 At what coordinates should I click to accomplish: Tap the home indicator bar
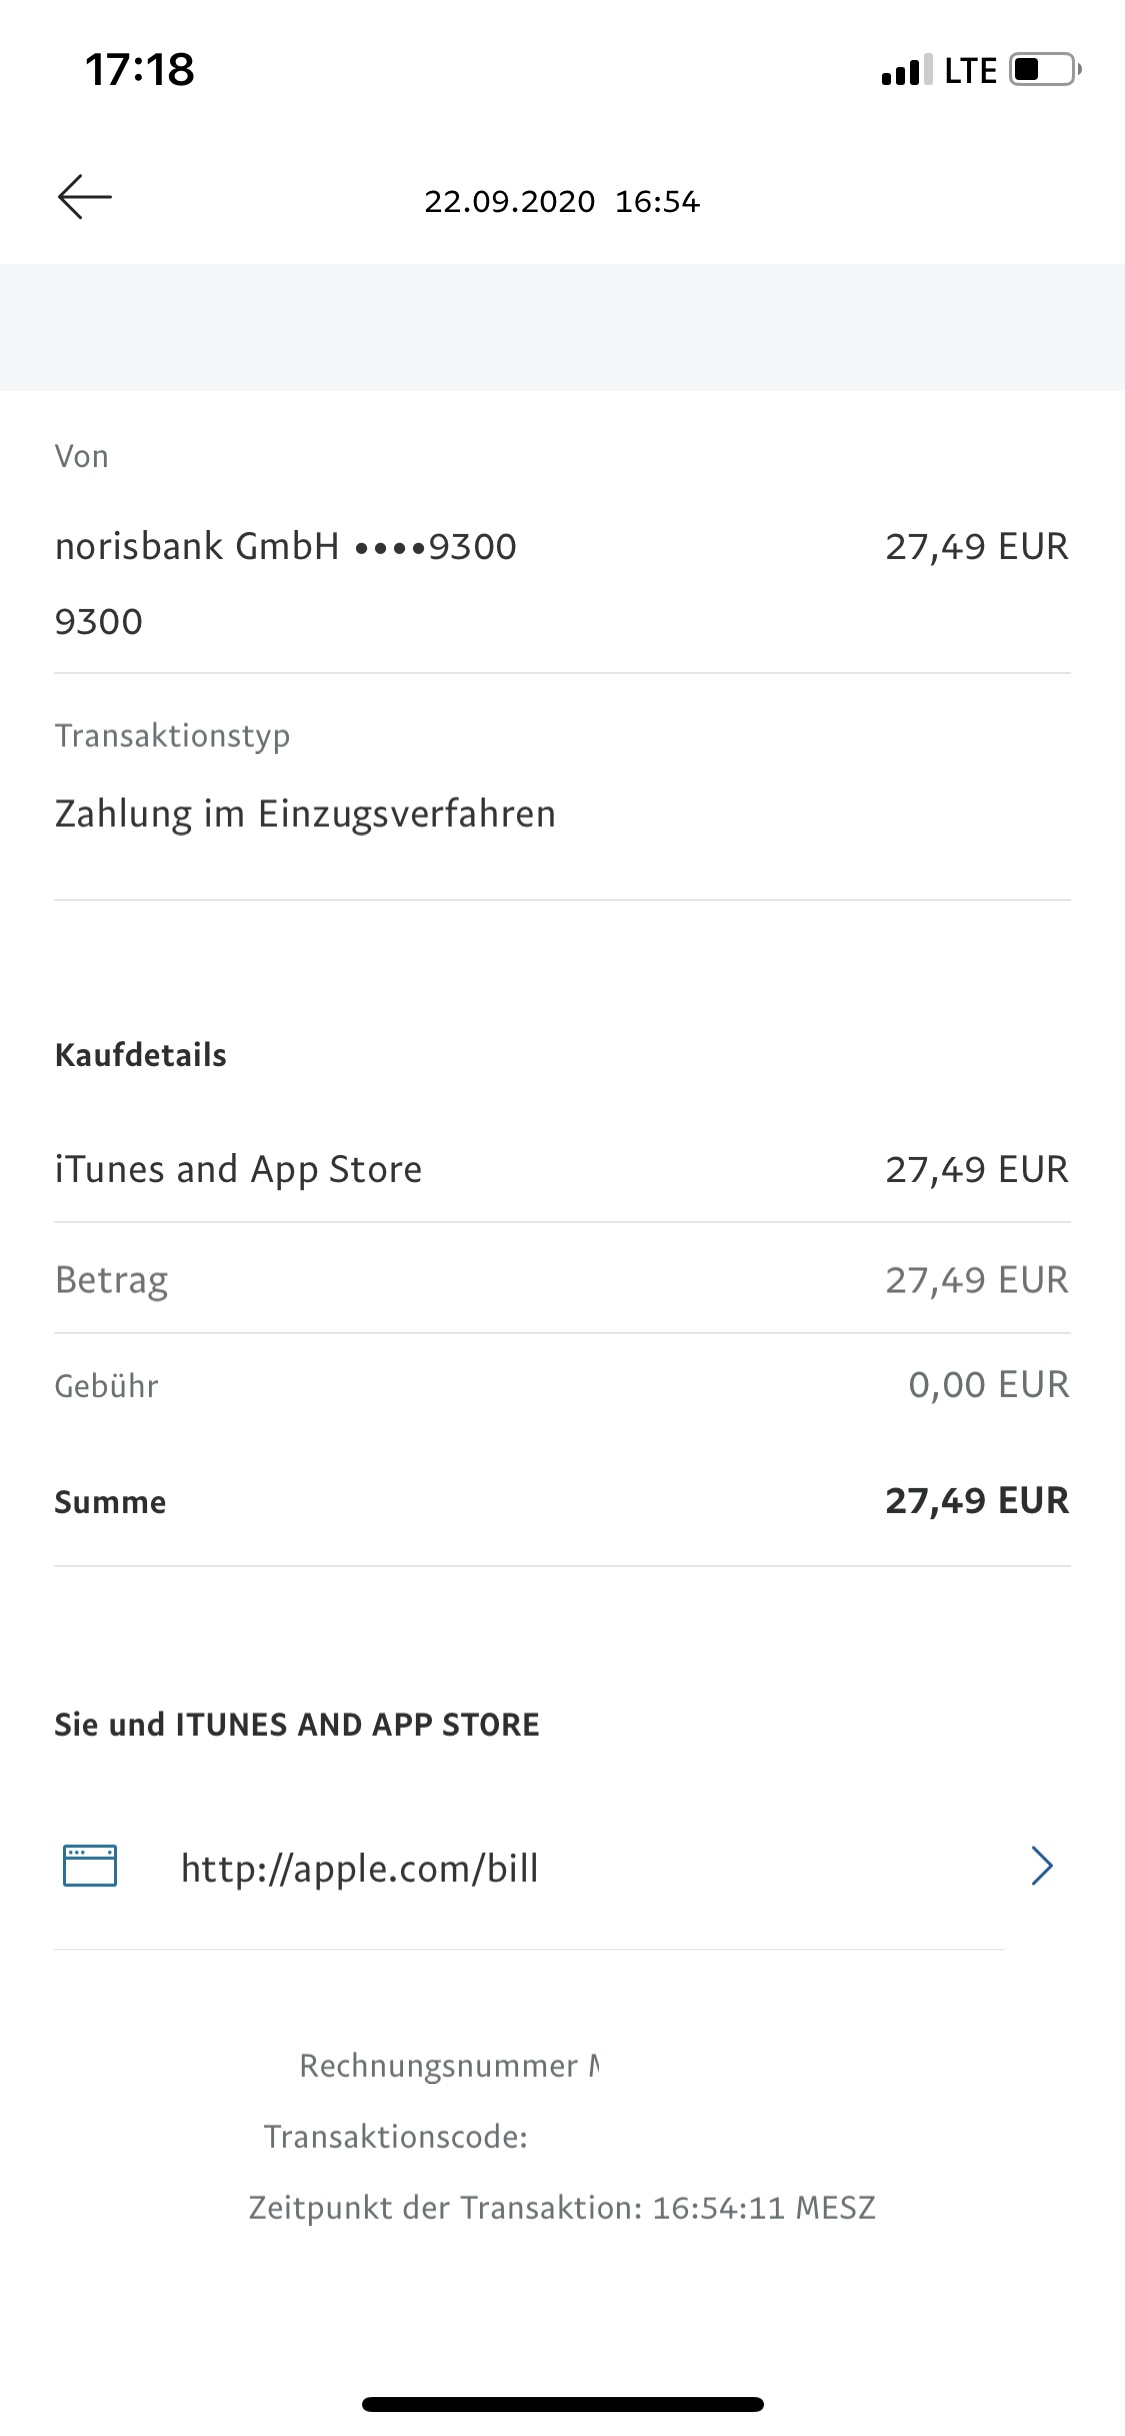pyautogui.click(x=562, y=2404)
